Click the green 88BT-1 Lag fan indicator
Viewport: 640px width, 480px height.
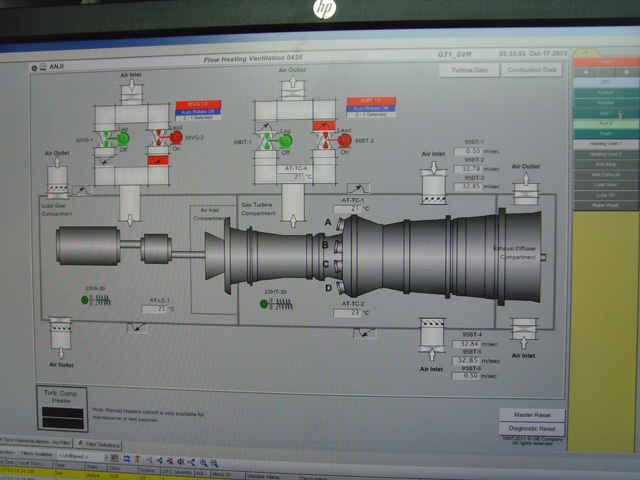[x=285, y=141]
